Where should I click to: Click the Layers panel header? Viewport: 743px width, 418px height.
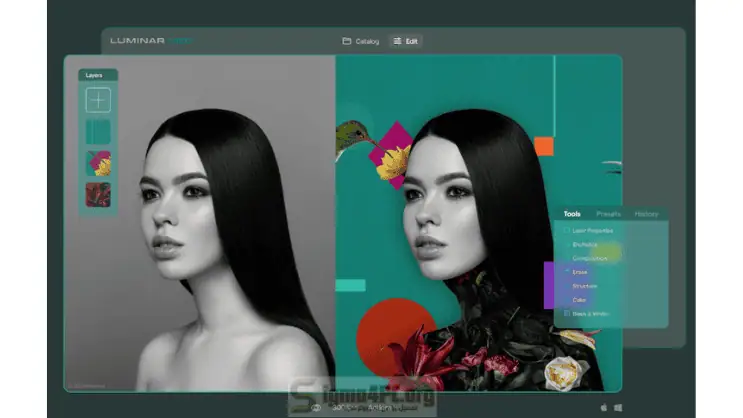[x=98, y=75]
